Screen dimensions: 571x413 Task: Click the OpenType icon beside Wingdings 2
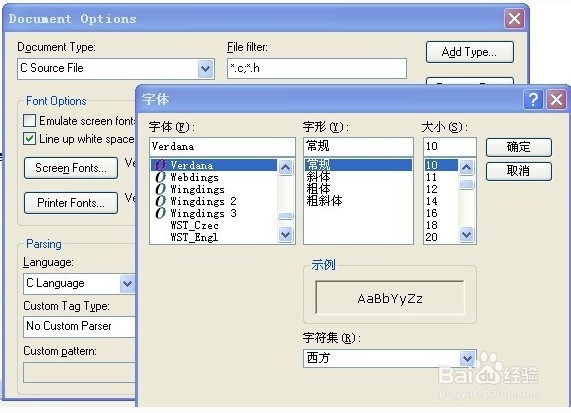tap(160, 201)
